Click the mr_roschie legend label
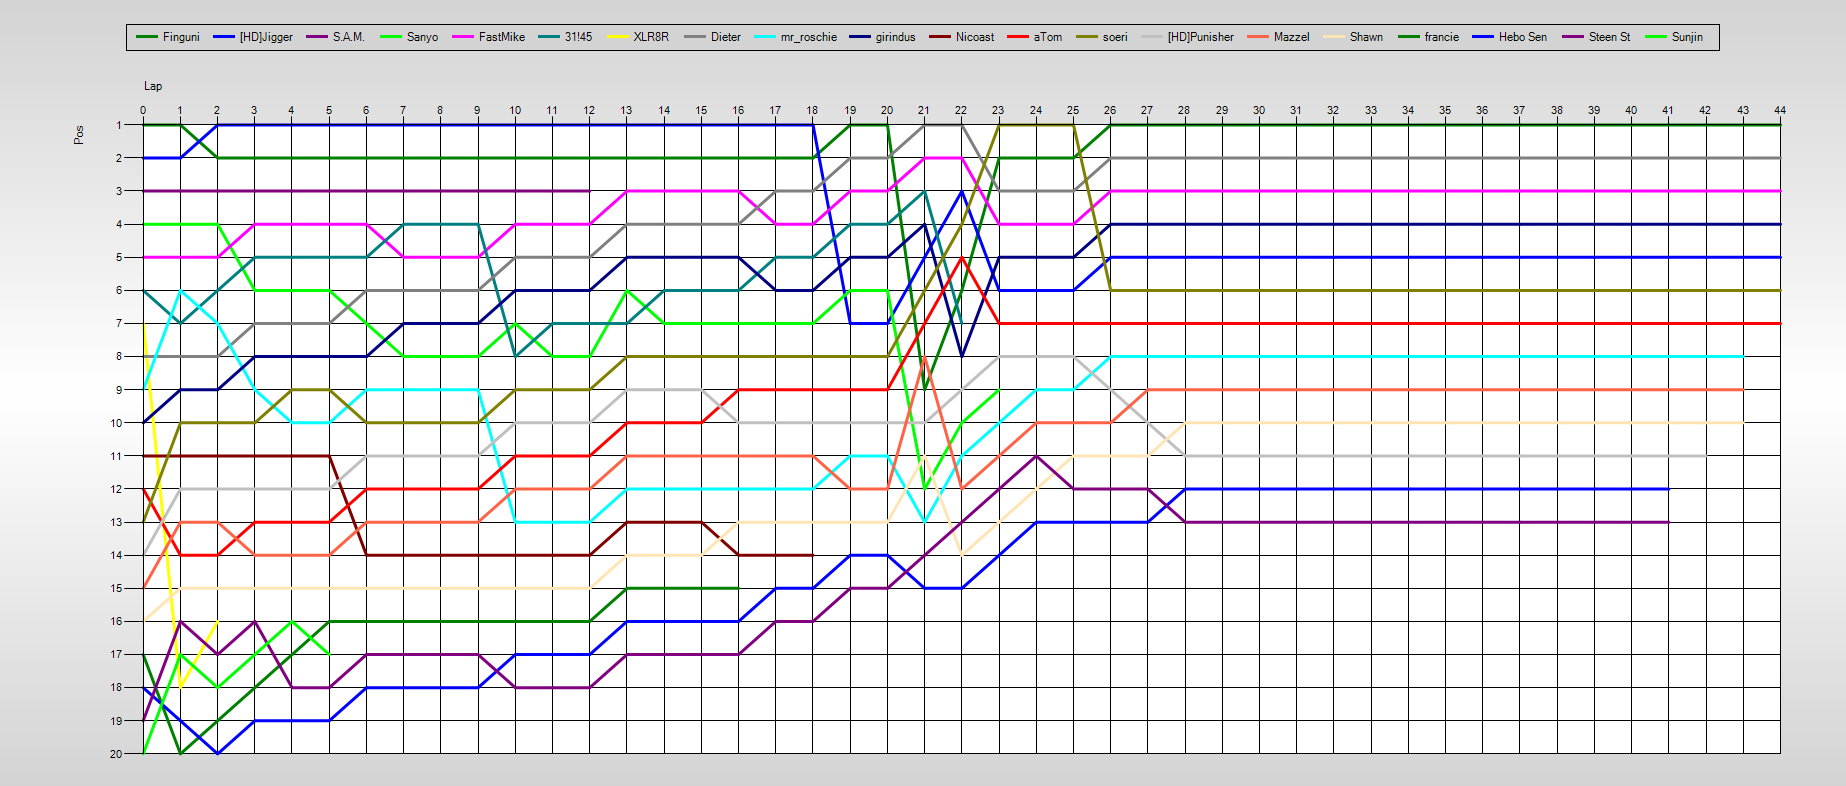Viewport: 1846px width, 786px height. point(808,37)
